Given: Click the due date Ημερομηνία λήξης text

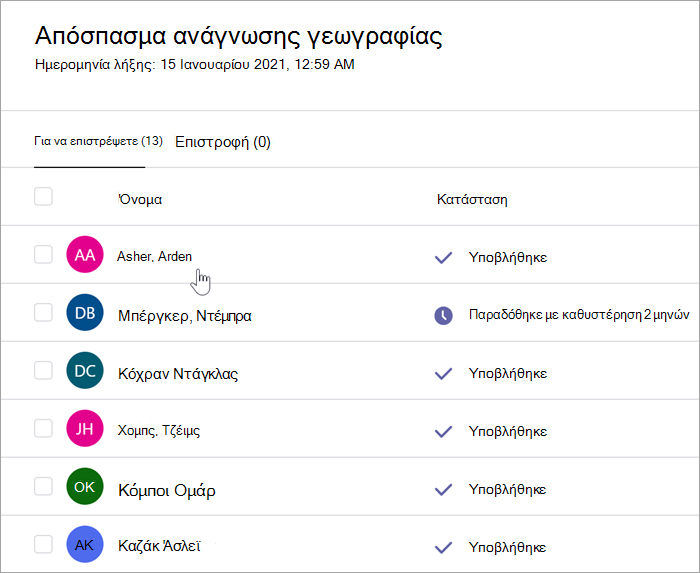Looking at the screenshot, I should (195, 65).
